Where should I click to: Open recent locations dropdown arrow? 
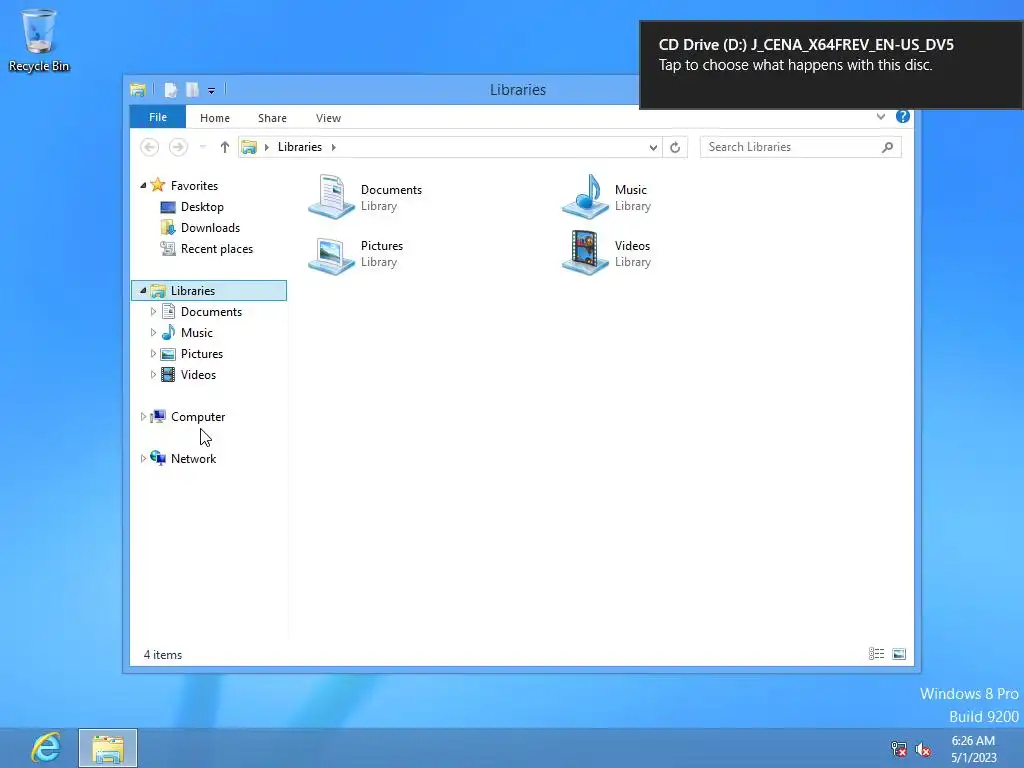point(203,148)
